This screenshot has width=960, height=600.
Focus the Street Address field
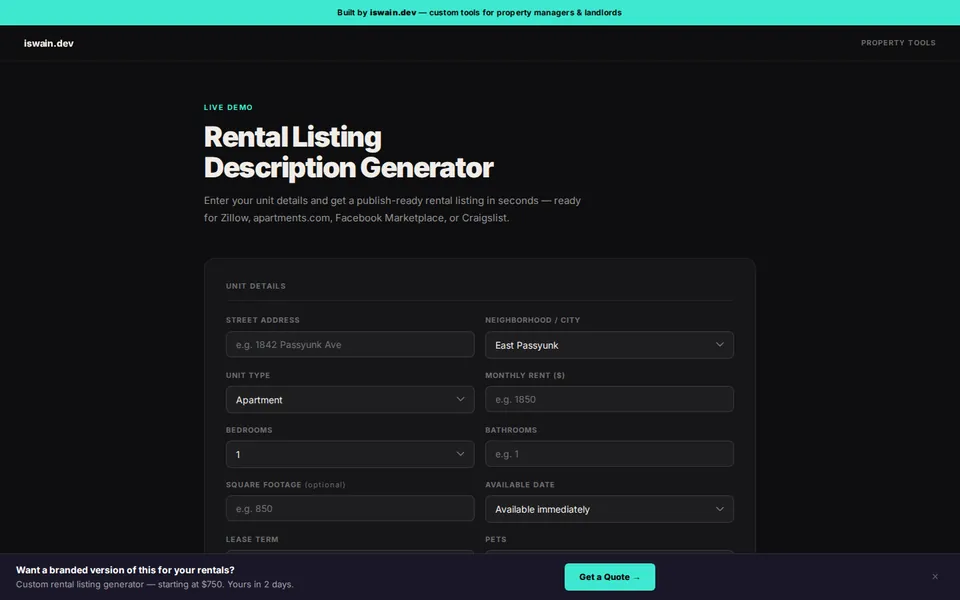pos(350,345)
